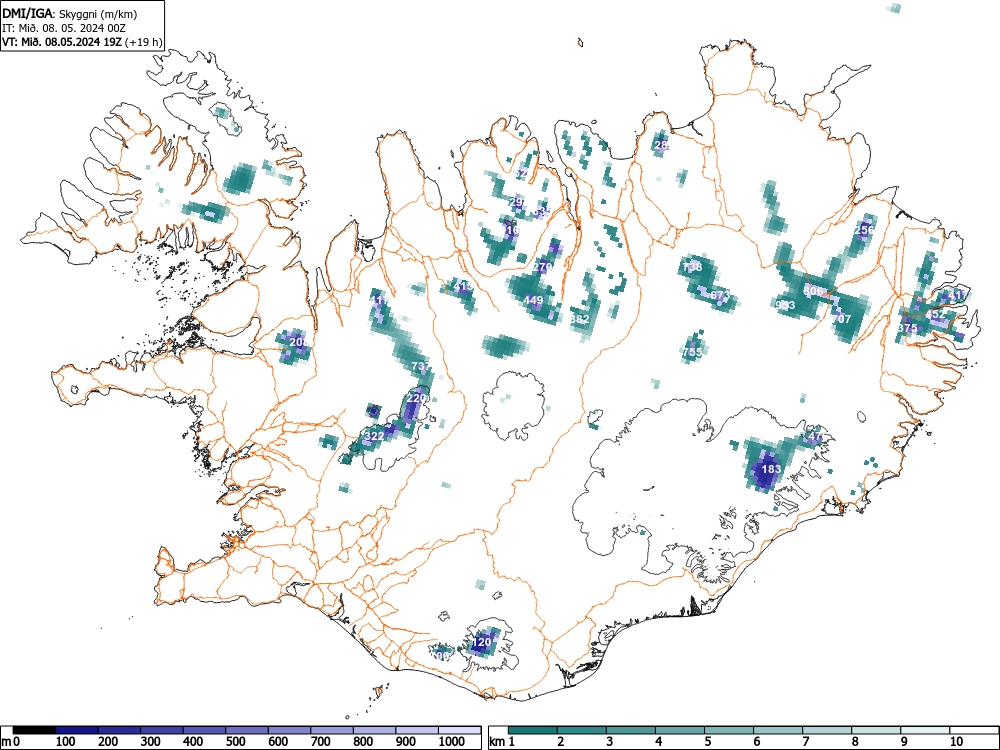
Task: Click the title text 'DMI/IGA: Skyggni (m/km)'
Action: (x=70, y=14)
